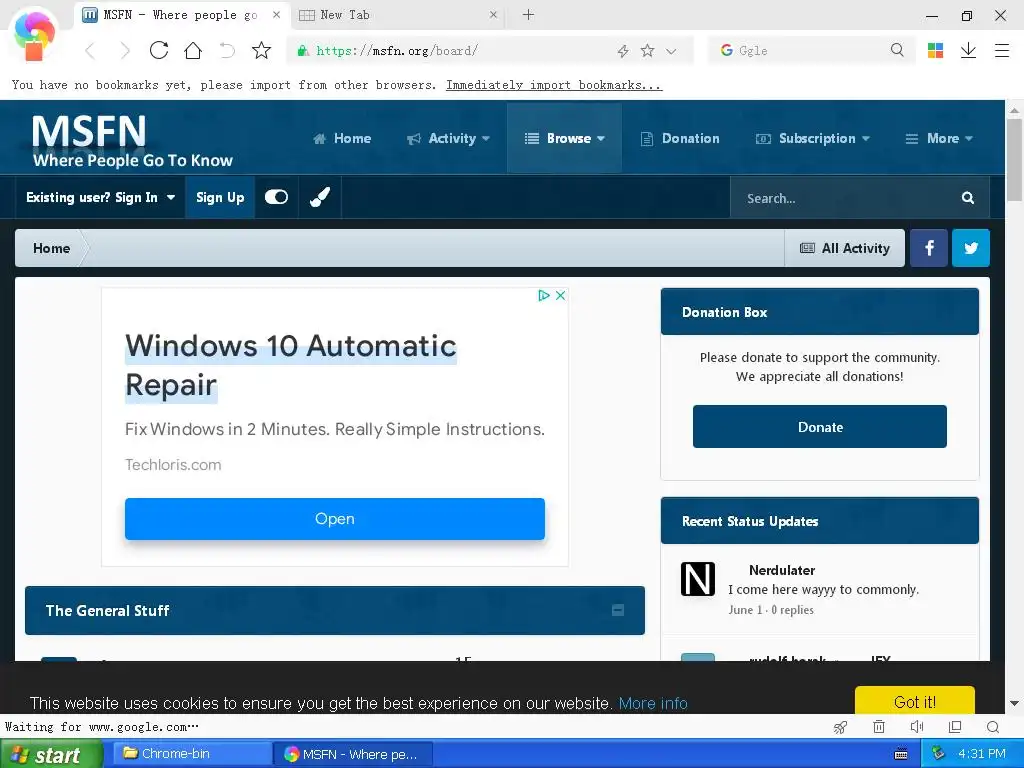Mute sound via speaker icon in status bar
Image resolution: width=1024 pixels, height=768 pixels.
click(917, 726)
